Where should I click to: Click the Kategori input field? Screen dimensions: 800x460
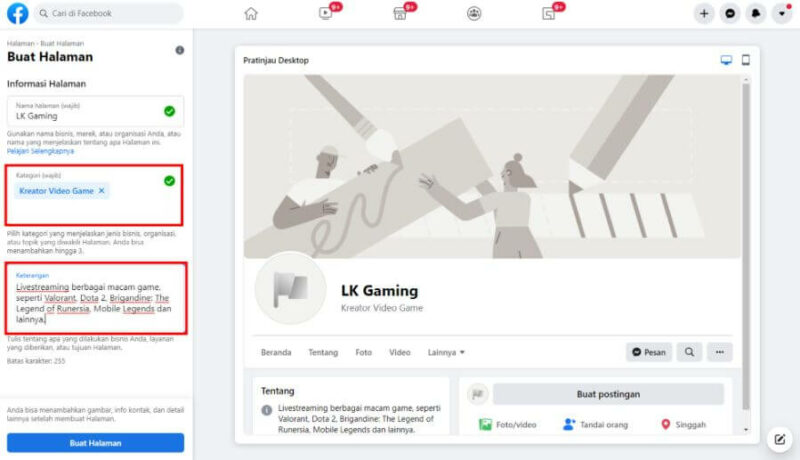pyautogui.click(x=94, y=195)
